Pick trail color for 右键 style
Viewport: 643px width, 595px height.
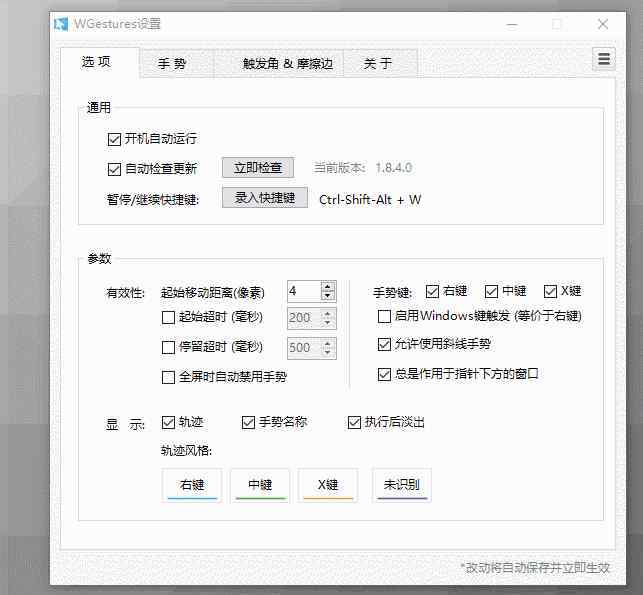click(192, 486)
